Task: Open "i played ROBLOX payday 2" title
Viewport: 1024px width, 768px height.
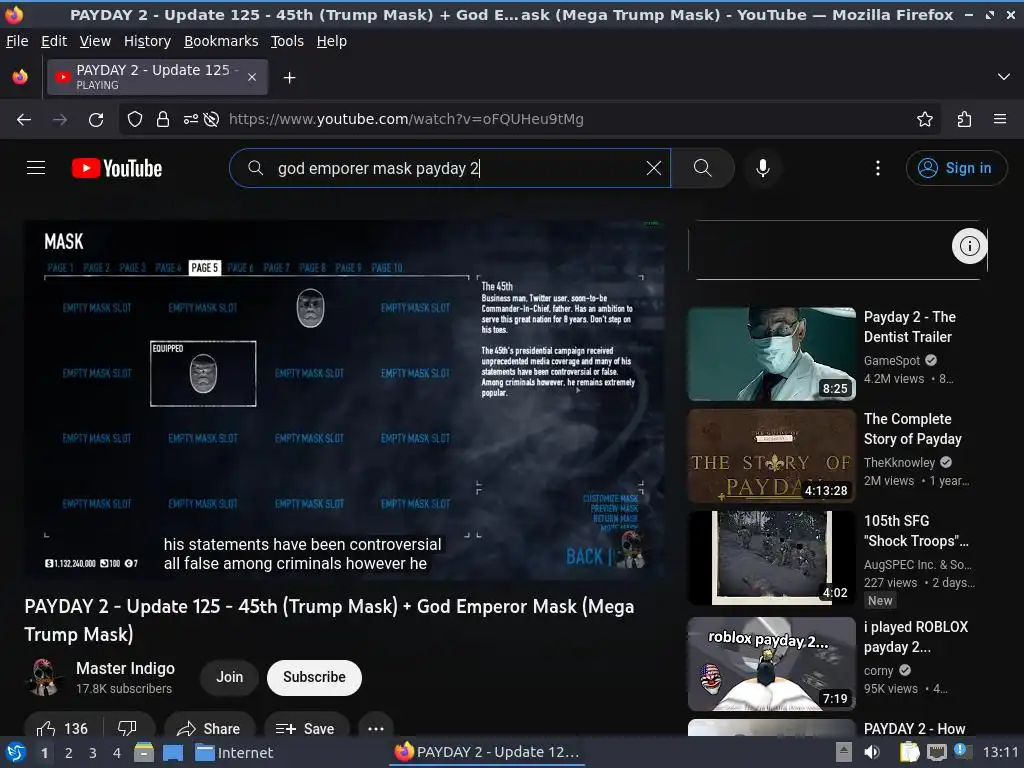Action: 916,637
